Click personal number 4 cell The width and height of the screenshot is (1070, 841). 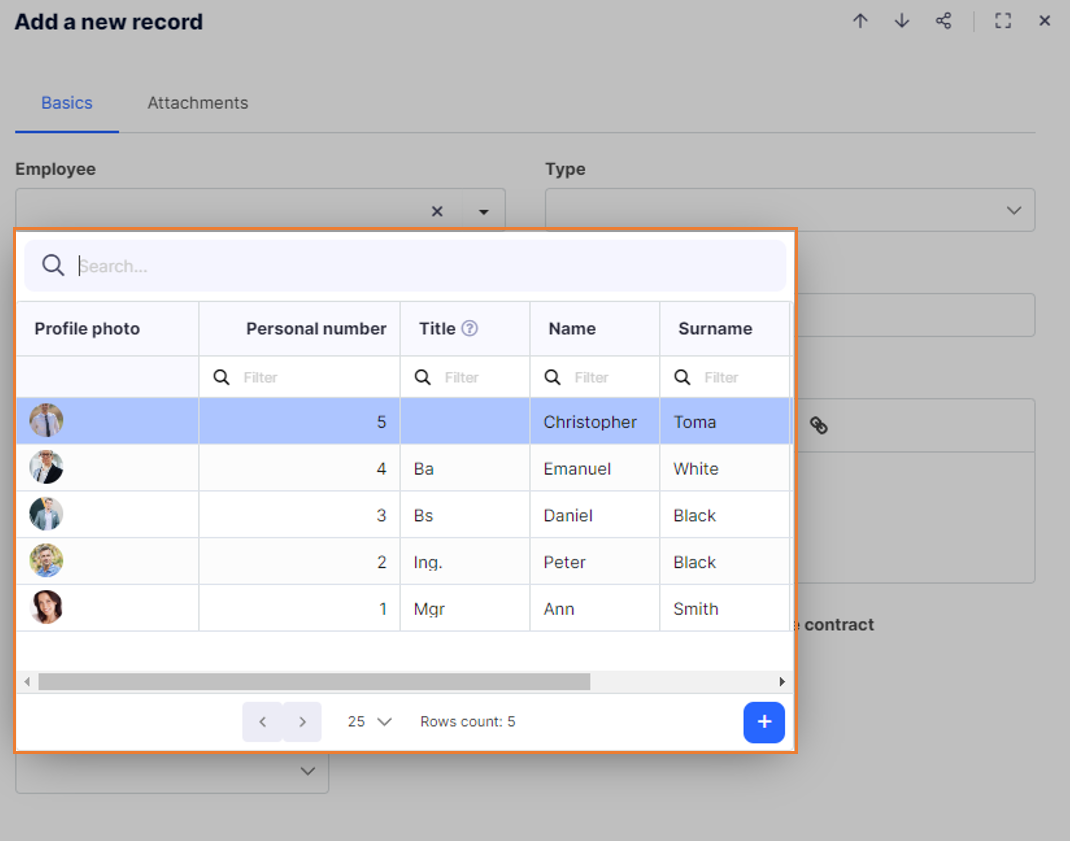click(x=300, y=468)
